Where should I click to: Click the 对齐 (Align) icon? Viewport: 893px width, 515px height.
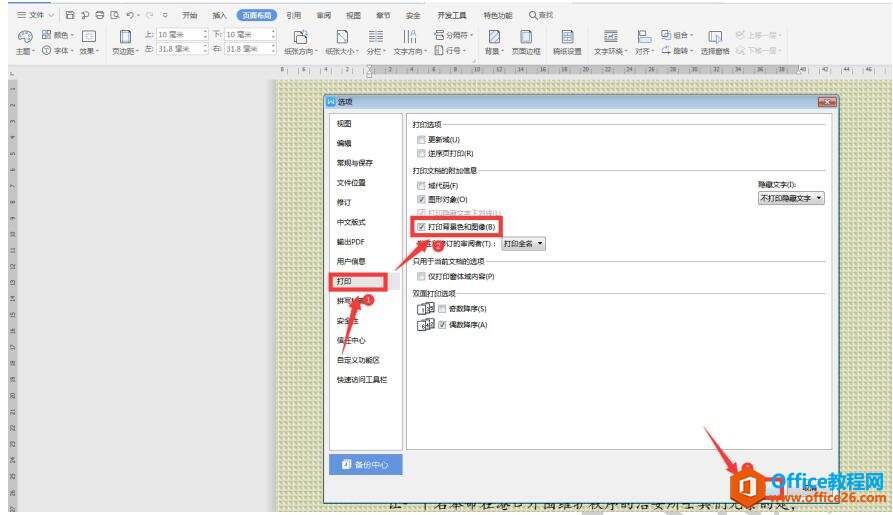click(x=644, y=37)
